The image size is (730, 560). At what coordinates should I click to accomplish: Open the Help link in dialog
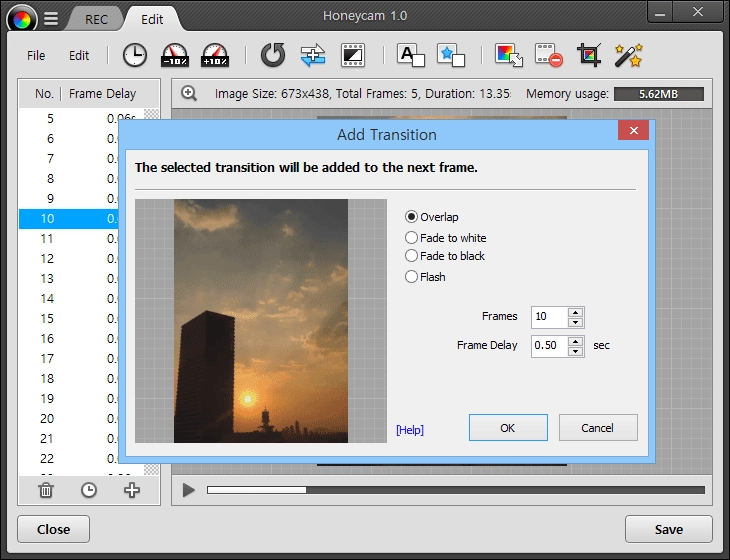click(410, 430)
